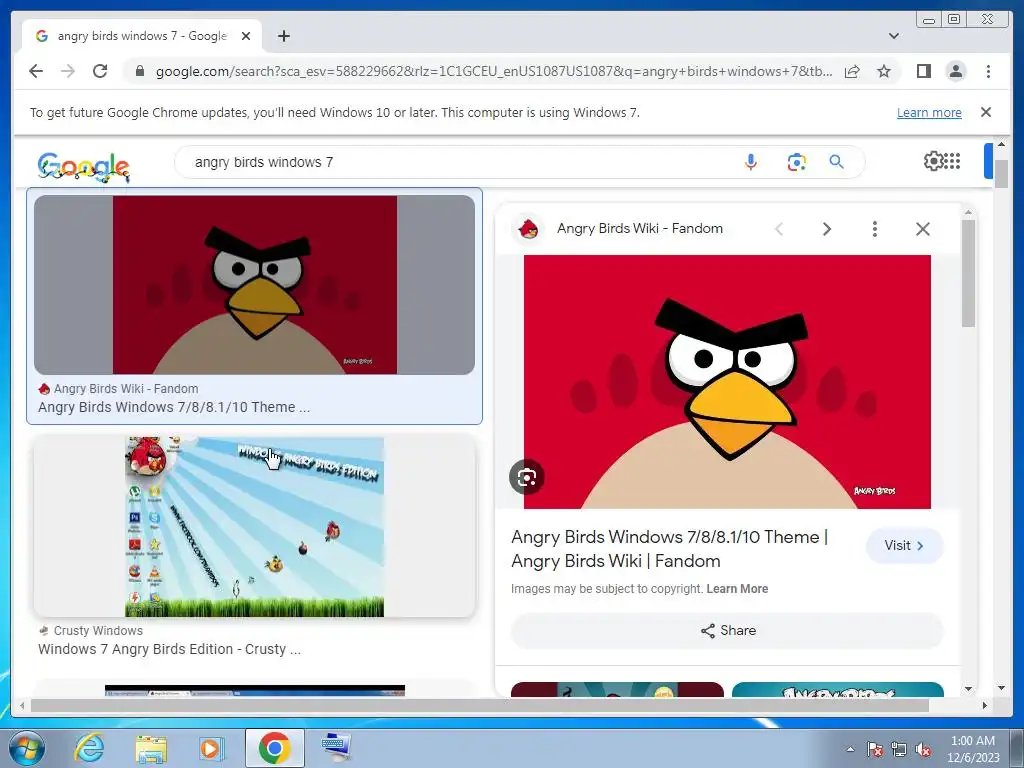Expand the tab search dropdown arrow
1024x768 pixels.
[894, 36]
